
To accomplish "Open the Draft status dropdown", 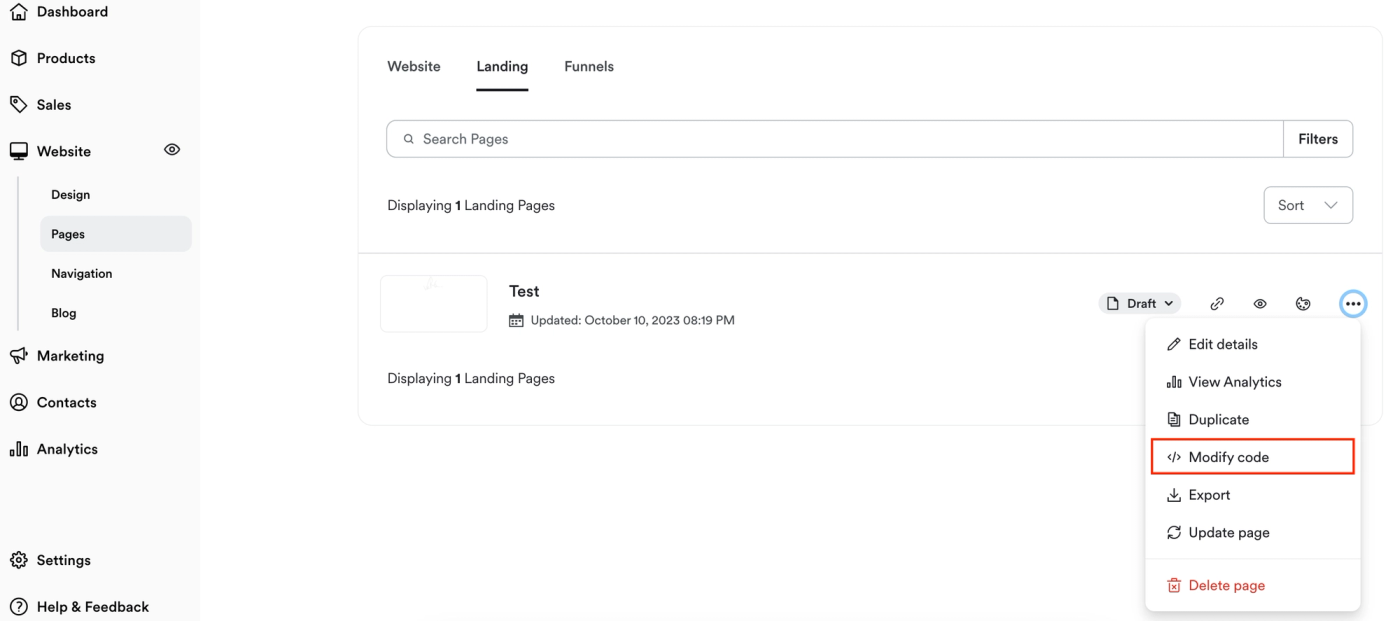I will click(x=1140, y=303).
